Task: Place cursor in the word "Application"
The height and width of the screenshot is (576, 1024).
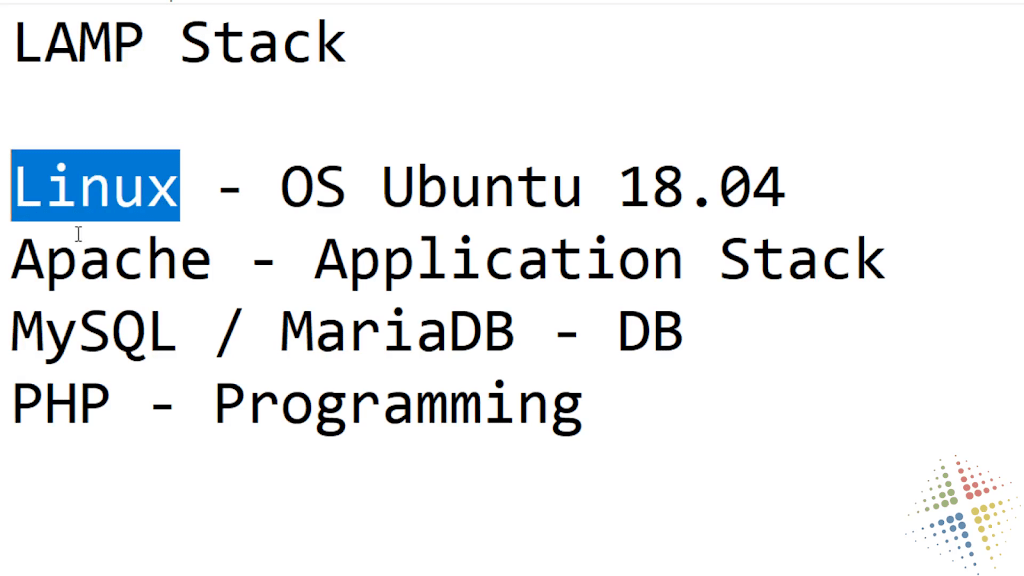Action: click(x=498, y=261)
